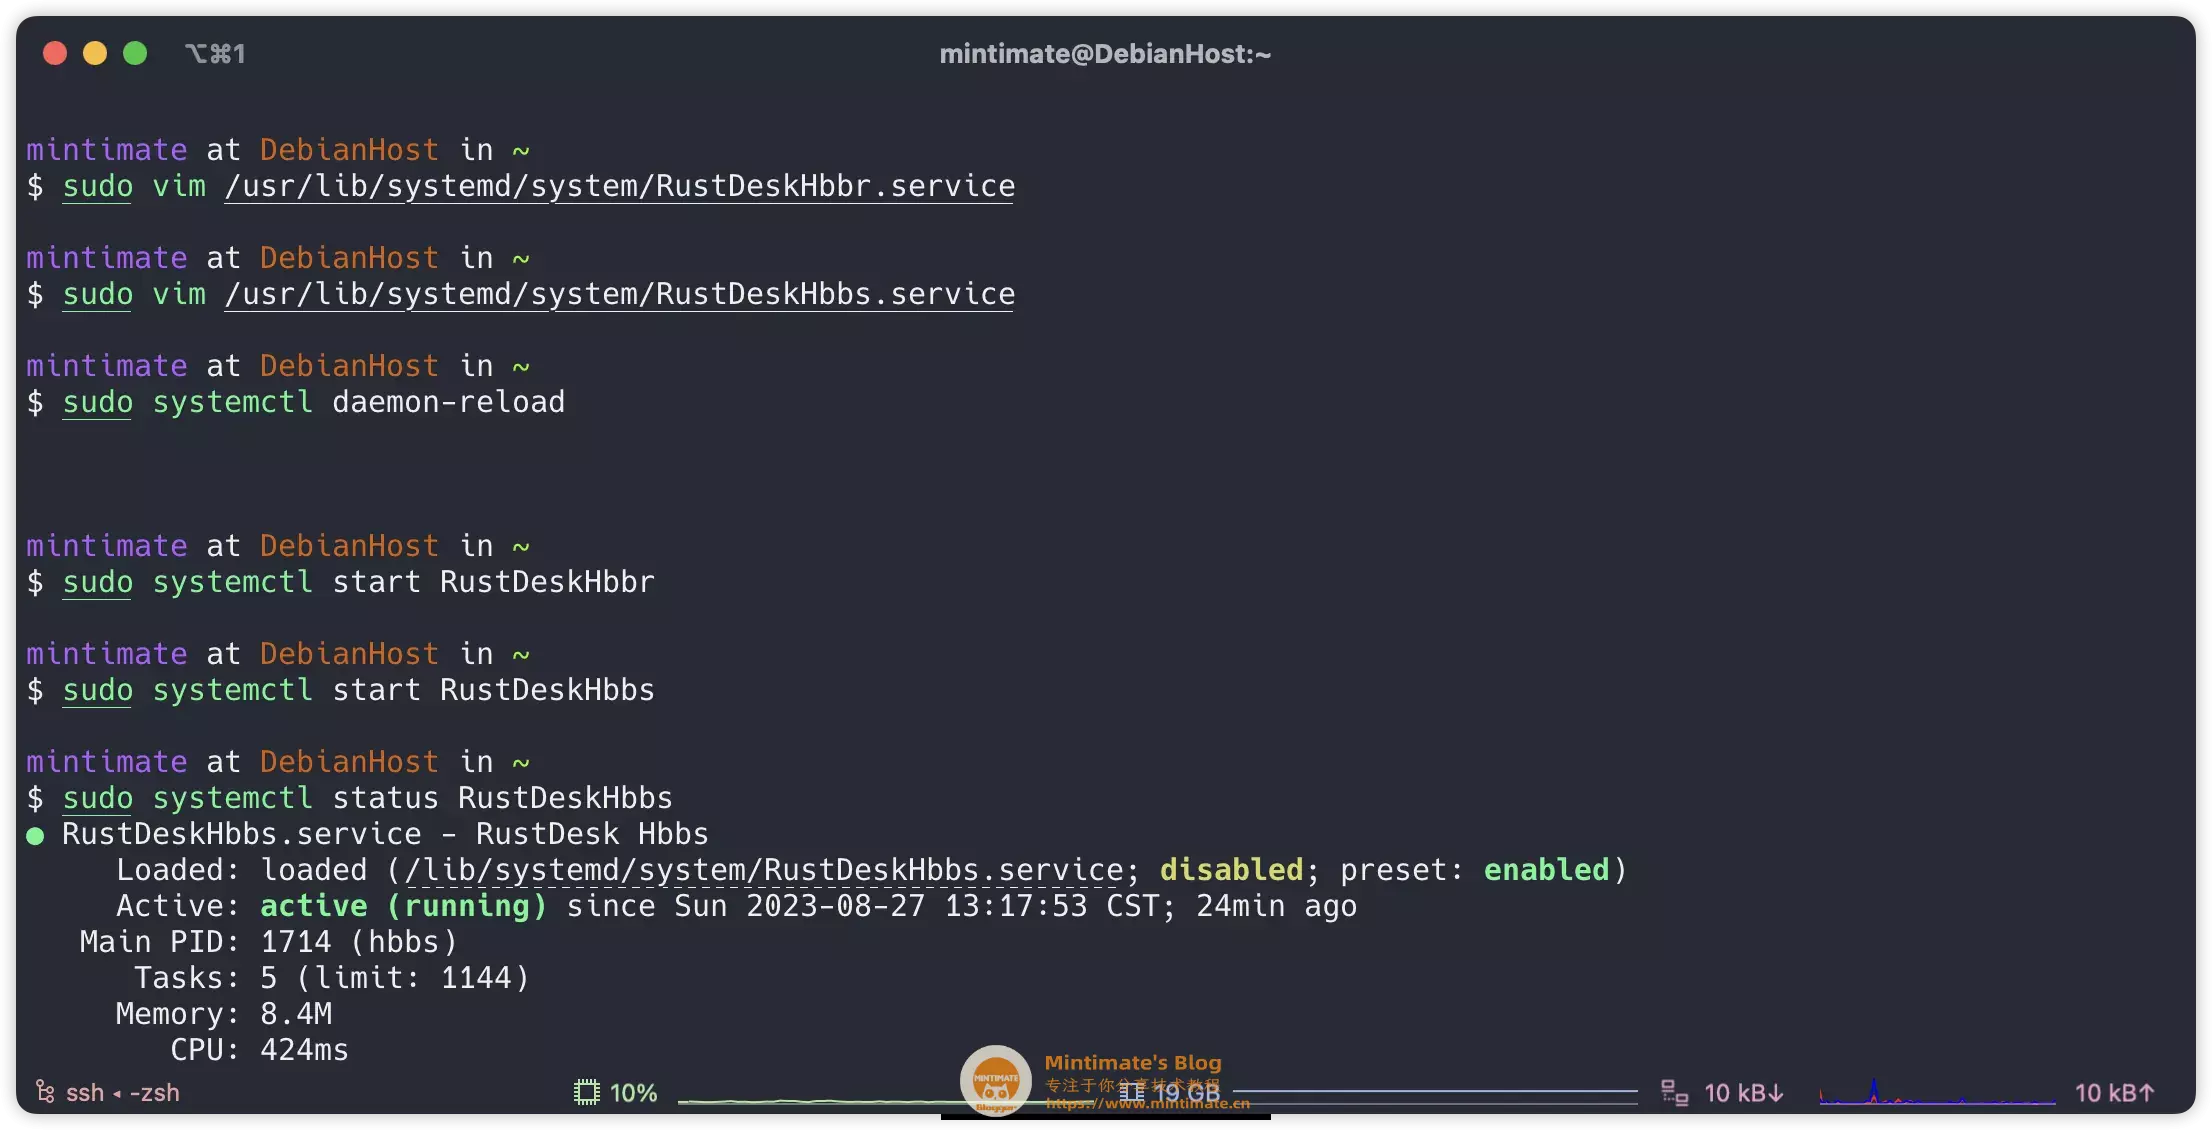Click the 'daemon-reload' command argument
Viewport: 2212px width, 1130px height.
[x=449, y=402]
